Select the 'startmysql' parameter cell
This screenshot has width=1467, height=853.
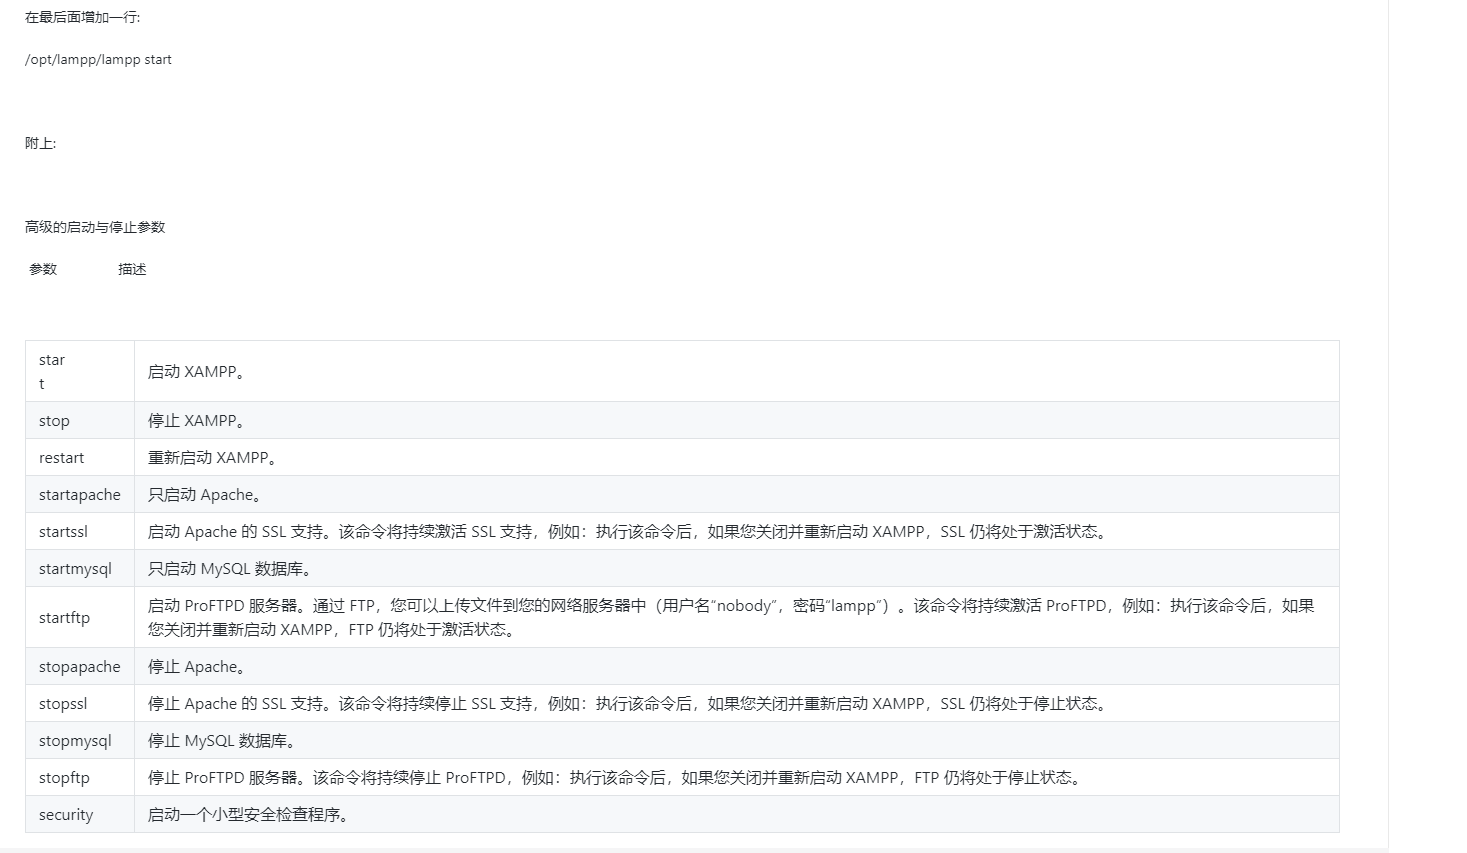tap(80, 569)
